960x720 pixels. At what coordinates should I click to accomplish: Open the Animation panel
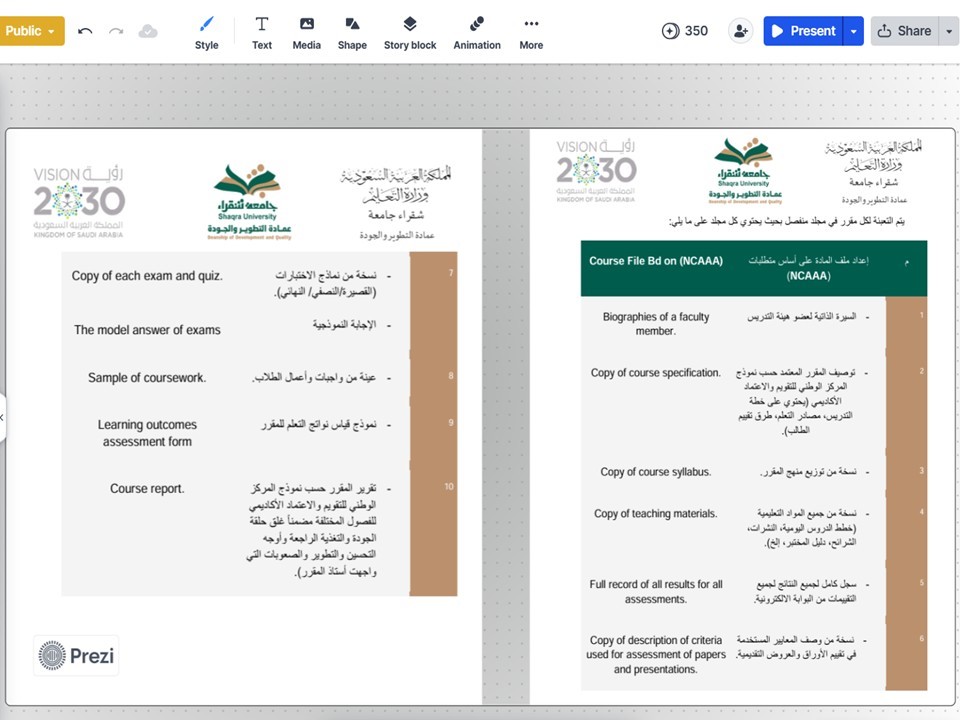coord(477,32)
